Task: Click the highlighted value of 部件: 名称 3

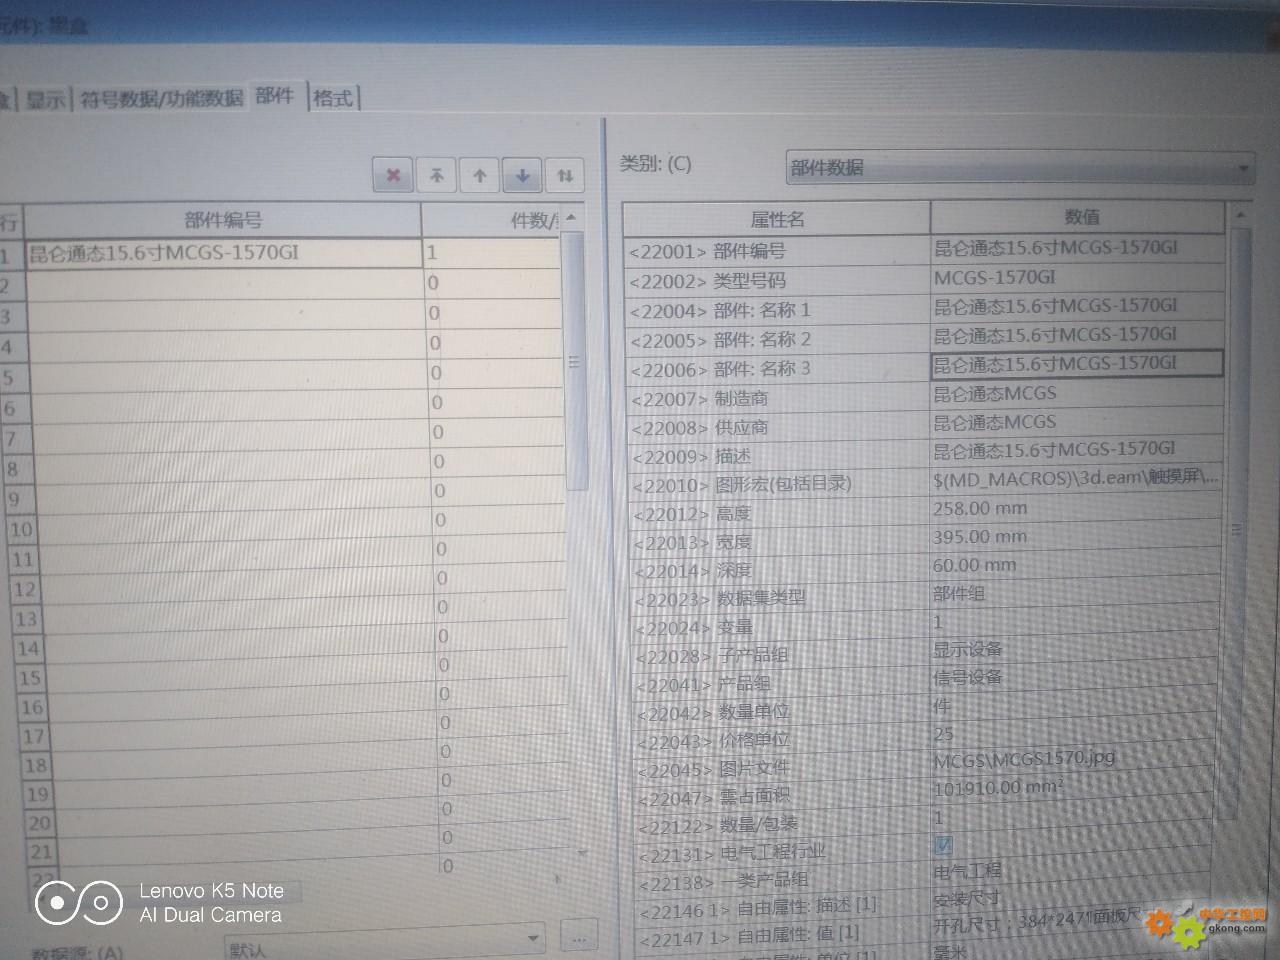Action: 1077,364
